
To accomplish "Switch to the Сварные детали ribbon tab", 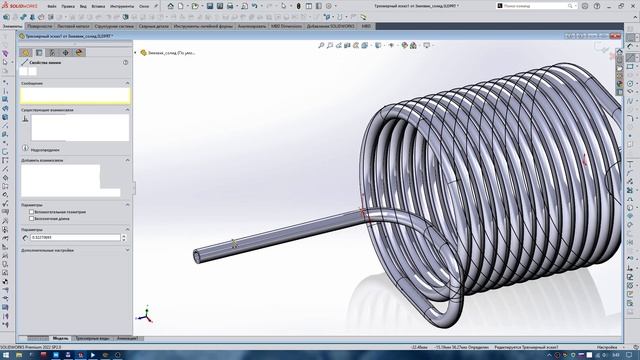I will (153, 26).
